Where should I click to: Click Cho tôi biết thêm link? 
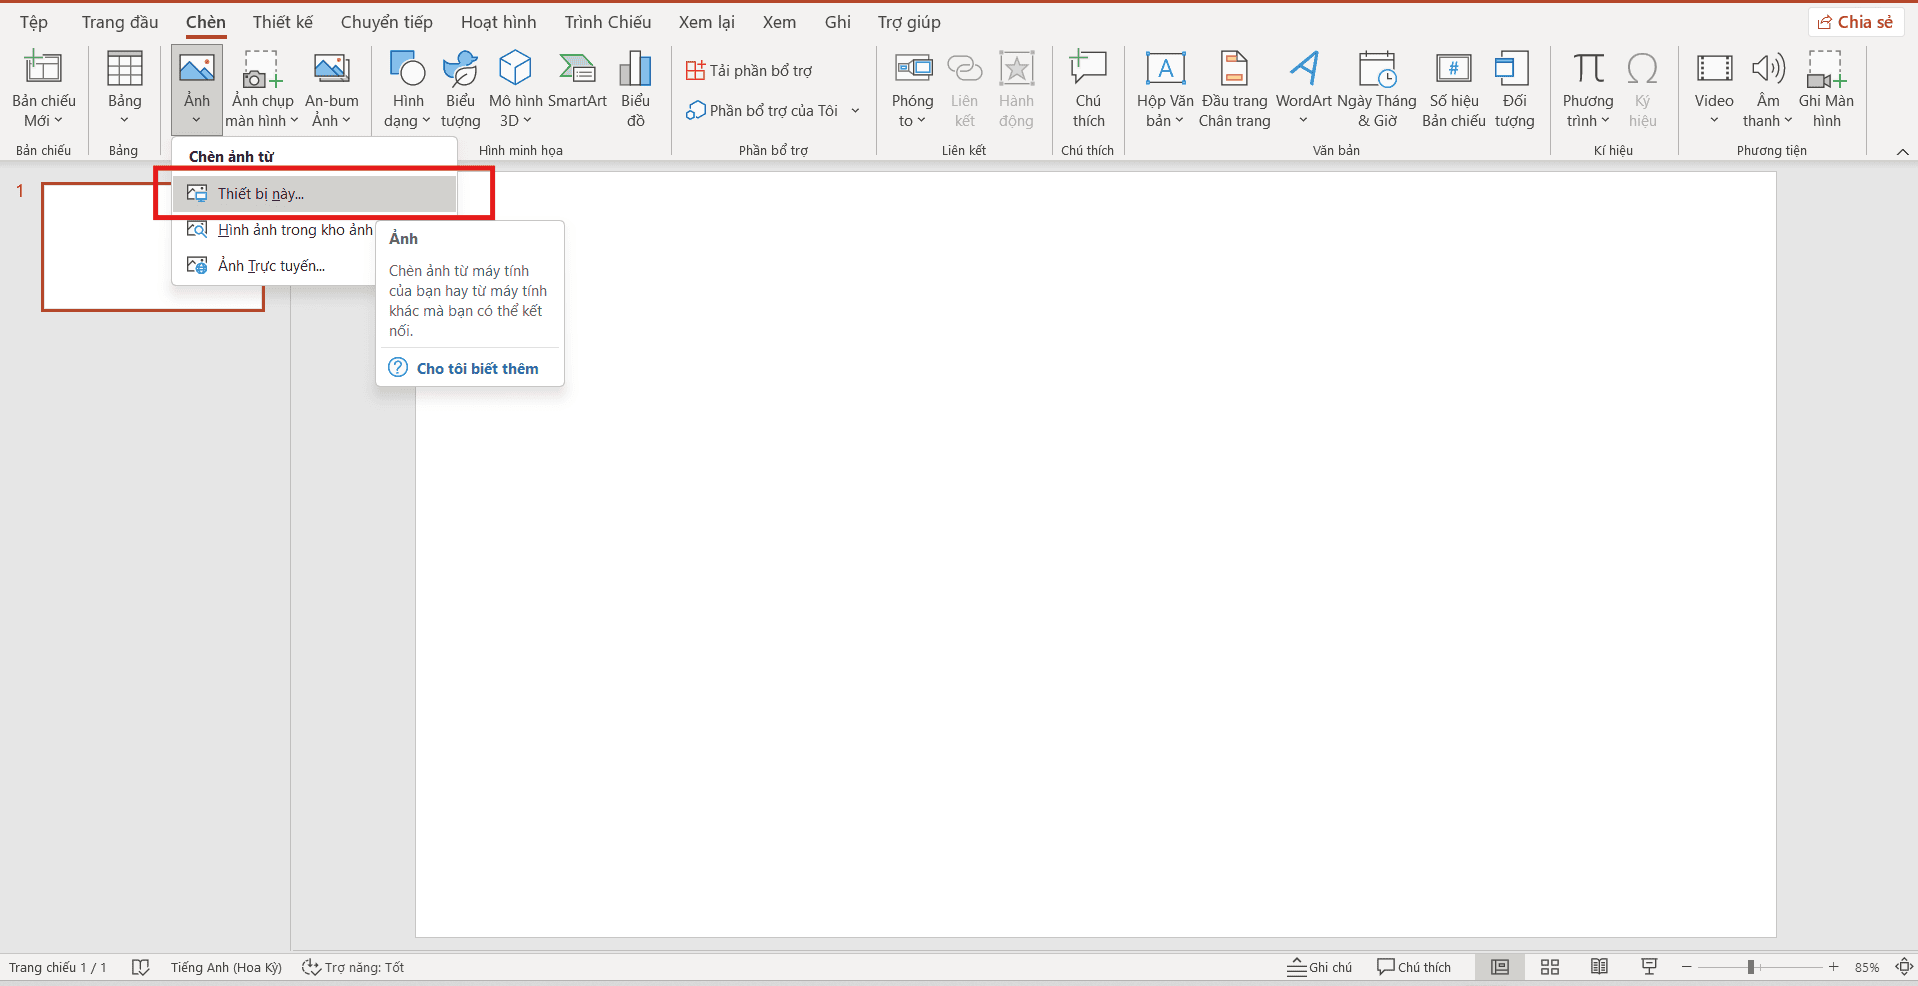tap(477, 368)
